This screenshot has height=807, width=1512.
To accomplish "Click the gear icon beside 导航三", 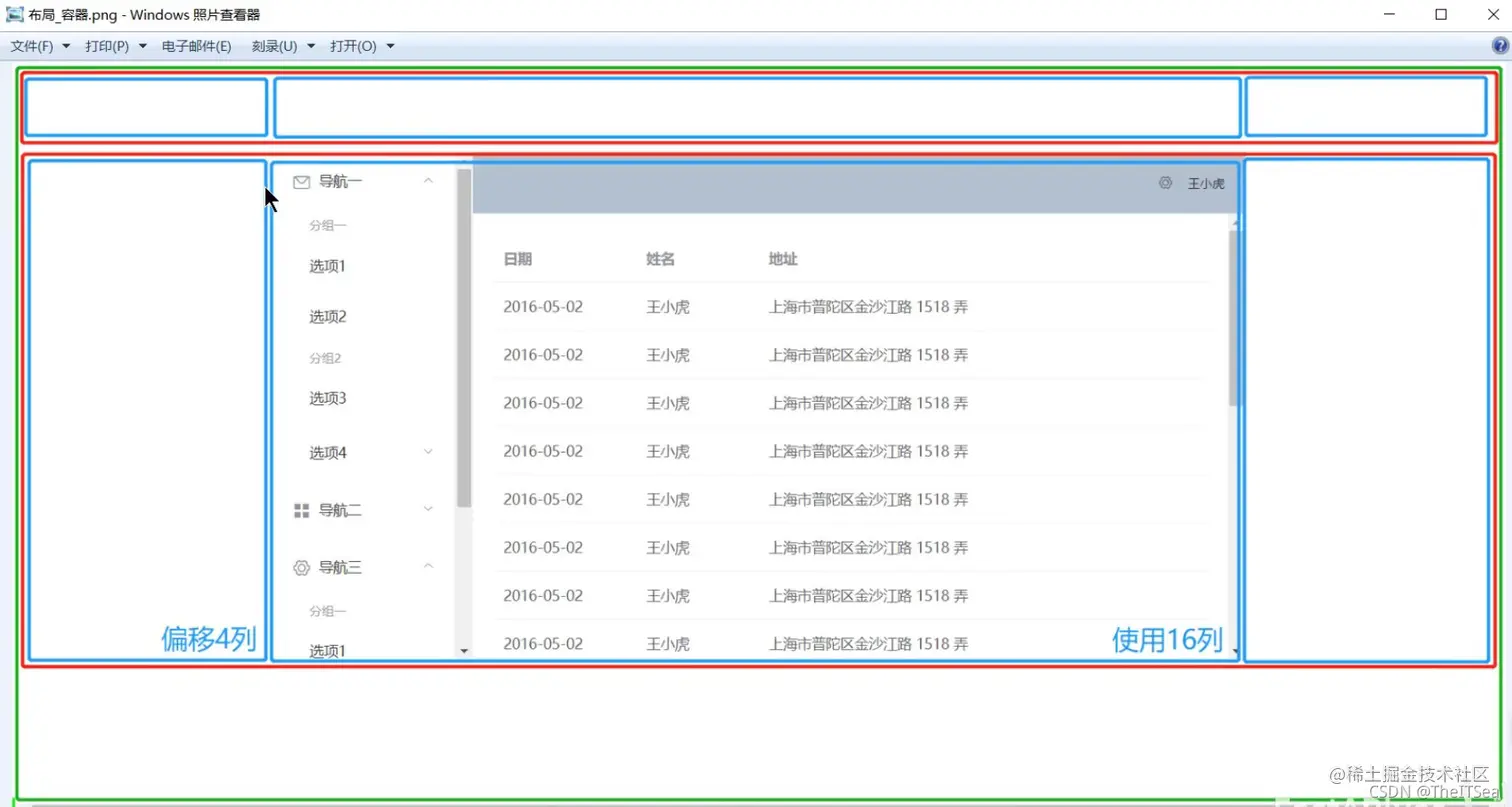I will (x=301, y=567).
